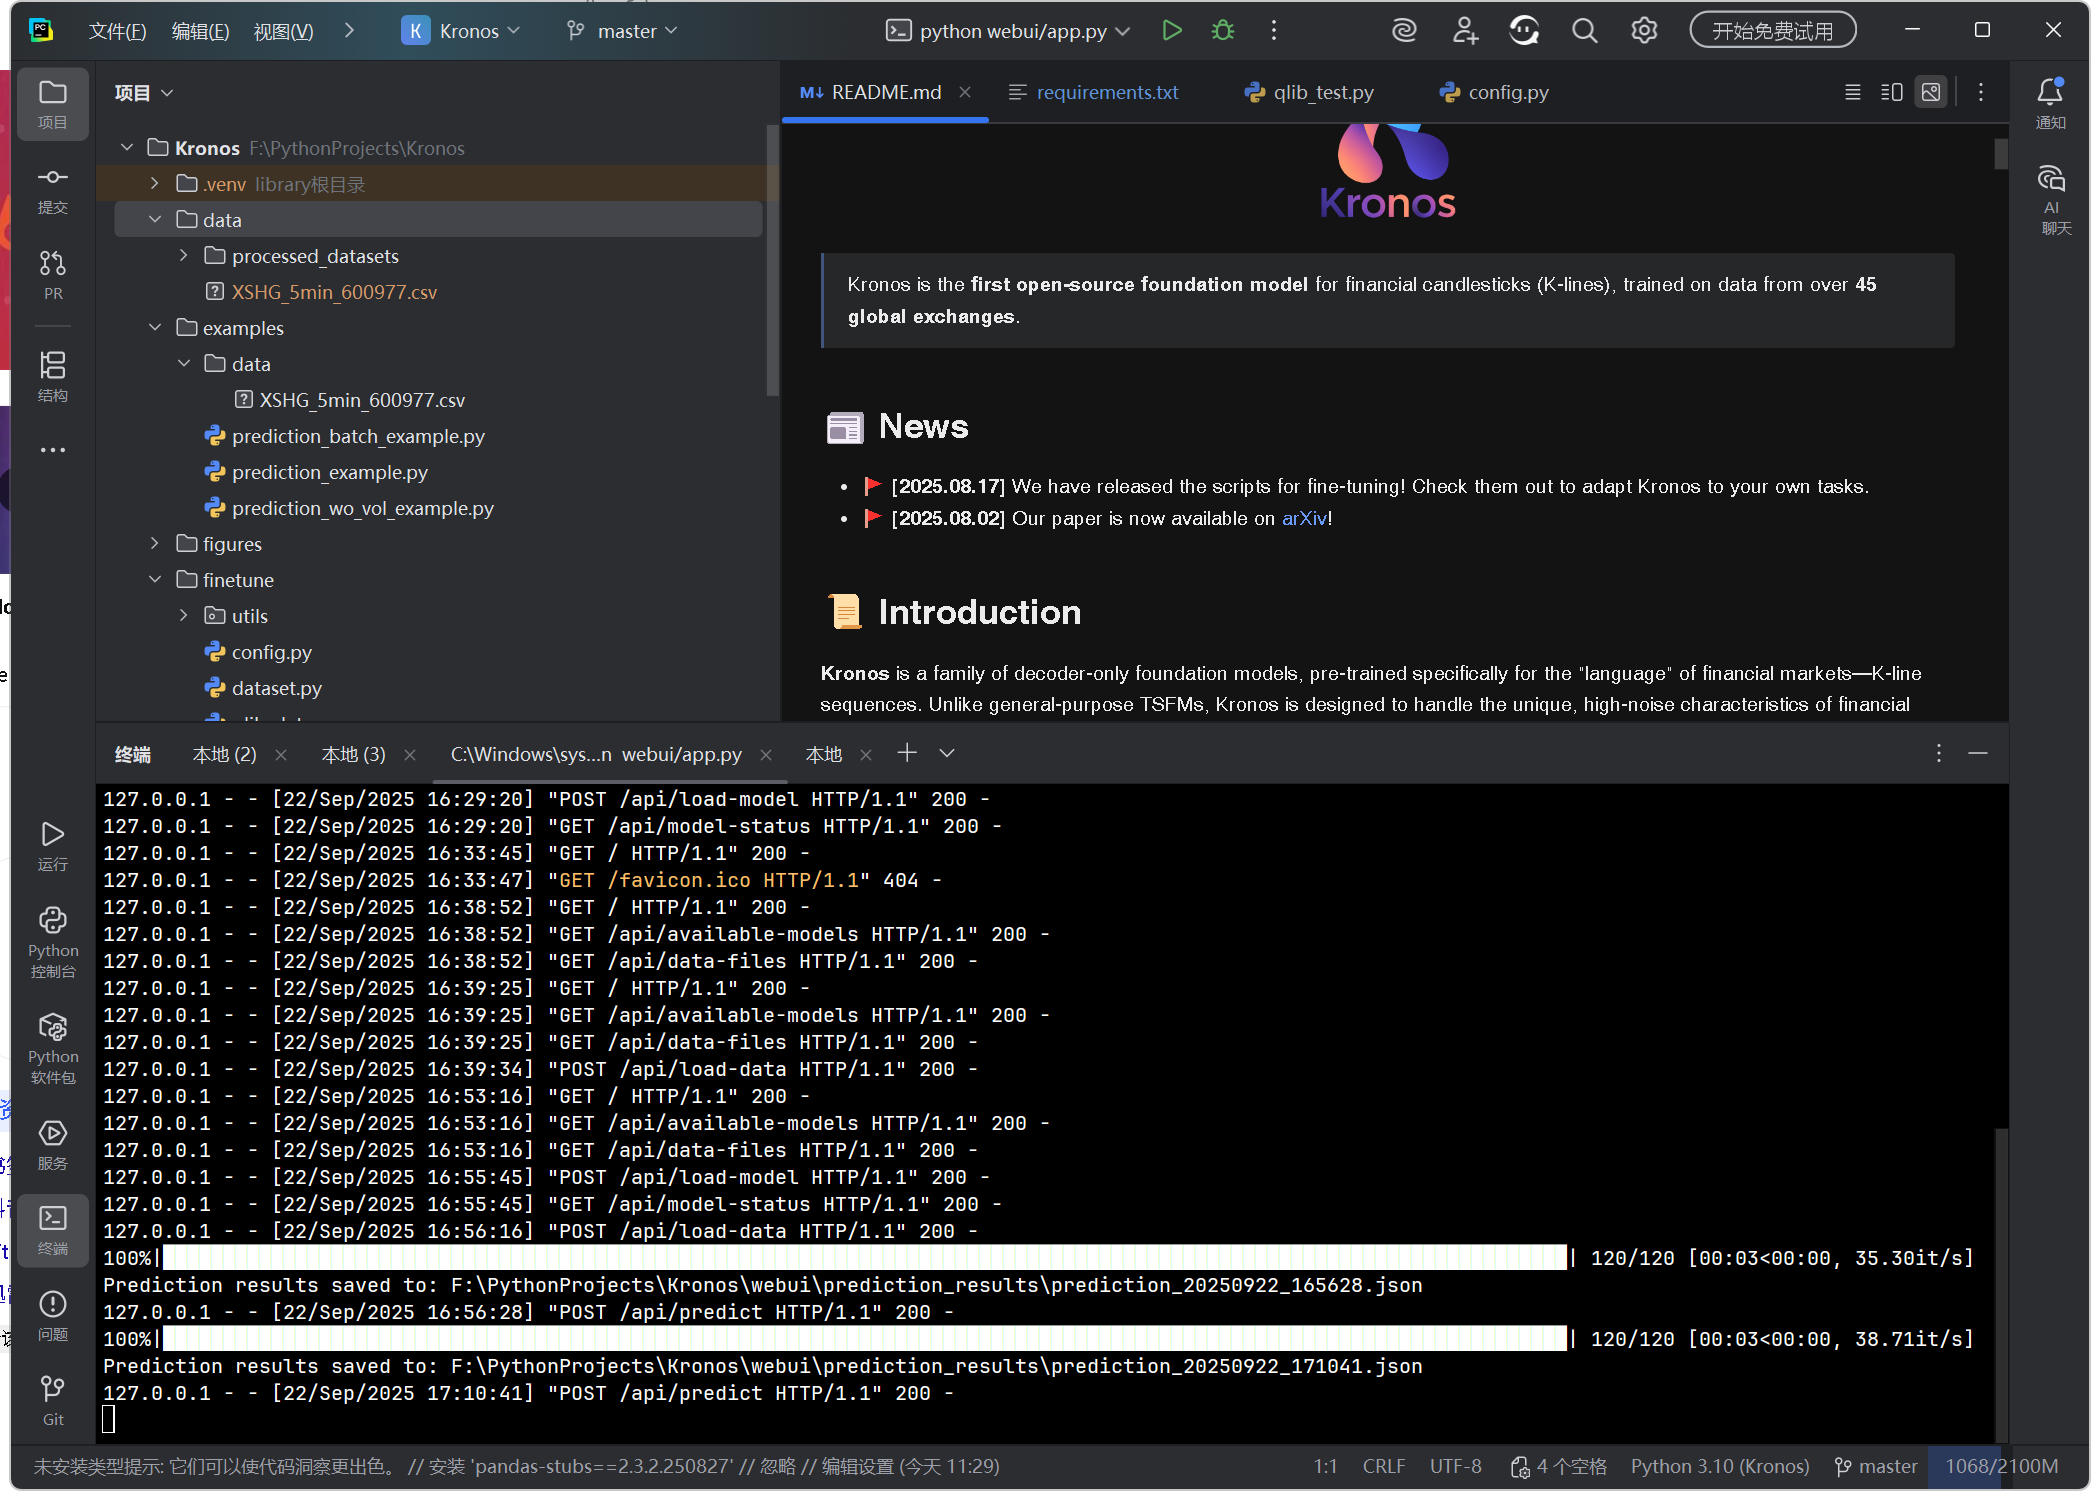Viewport: 2100px width, 1500px height.
Task: Open the master branch dropdown
Action: click(x=622, y=31)
